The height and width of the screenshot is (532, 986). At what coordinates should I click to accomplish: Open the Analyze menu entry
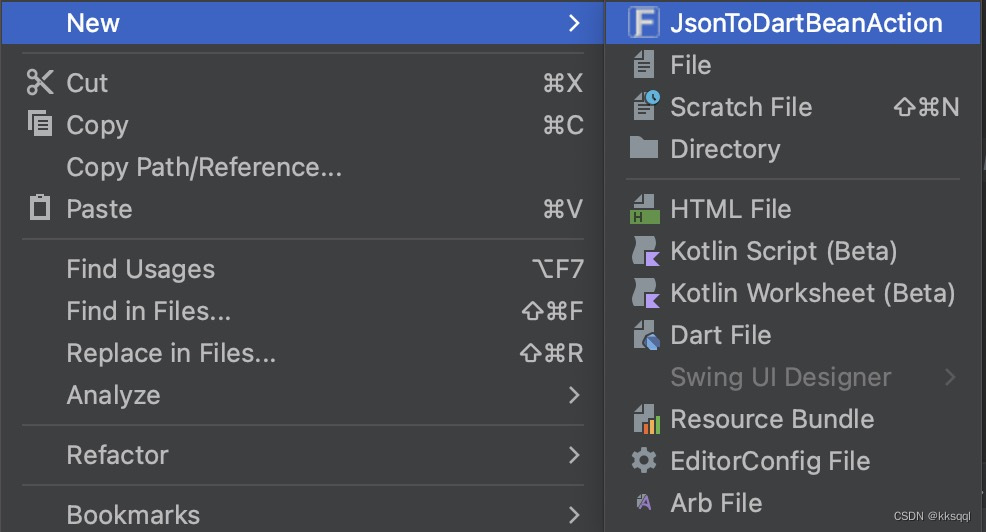(302, 395)
